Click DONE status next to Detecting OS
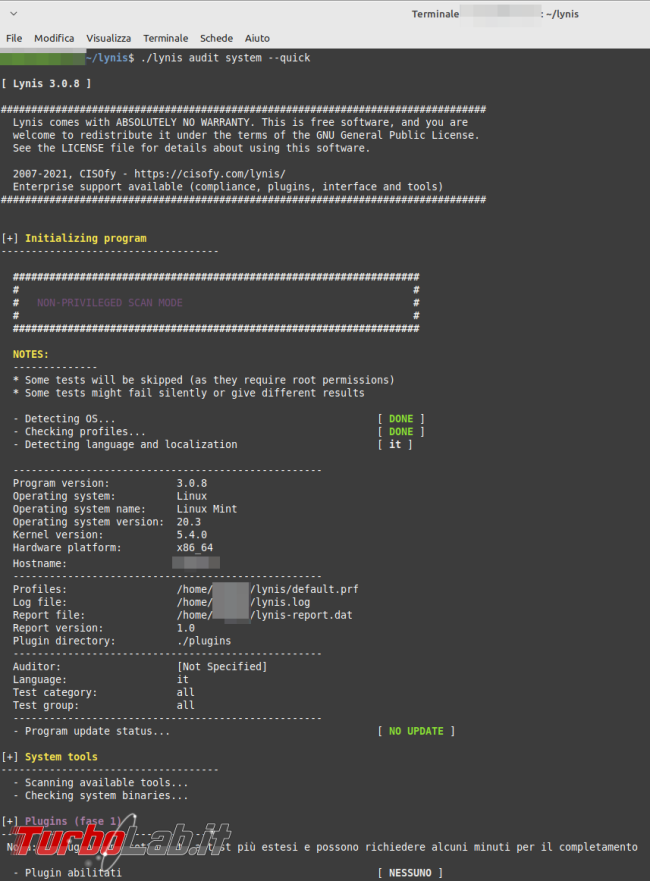650x881 pixels. (401, 419)
